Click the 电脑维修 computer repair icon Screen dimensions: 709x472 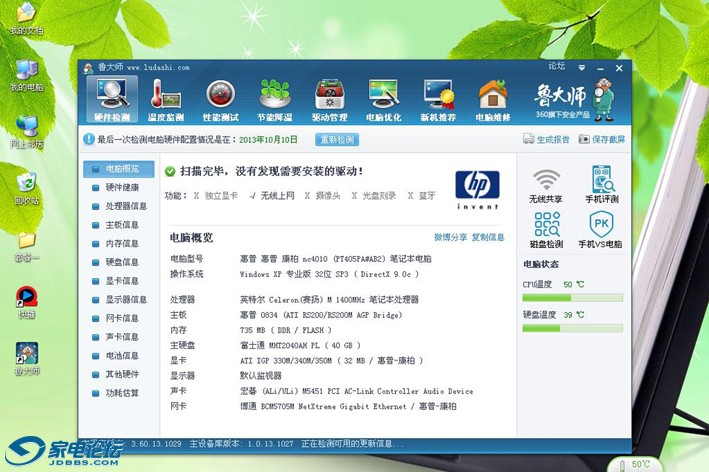point(493,99)
